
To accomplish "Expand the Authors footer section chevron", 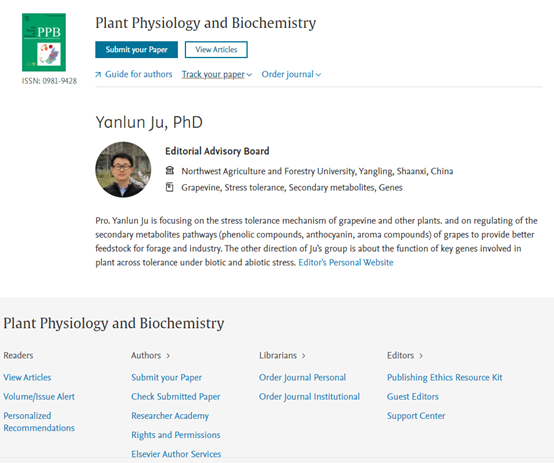I will coord(168,356).
